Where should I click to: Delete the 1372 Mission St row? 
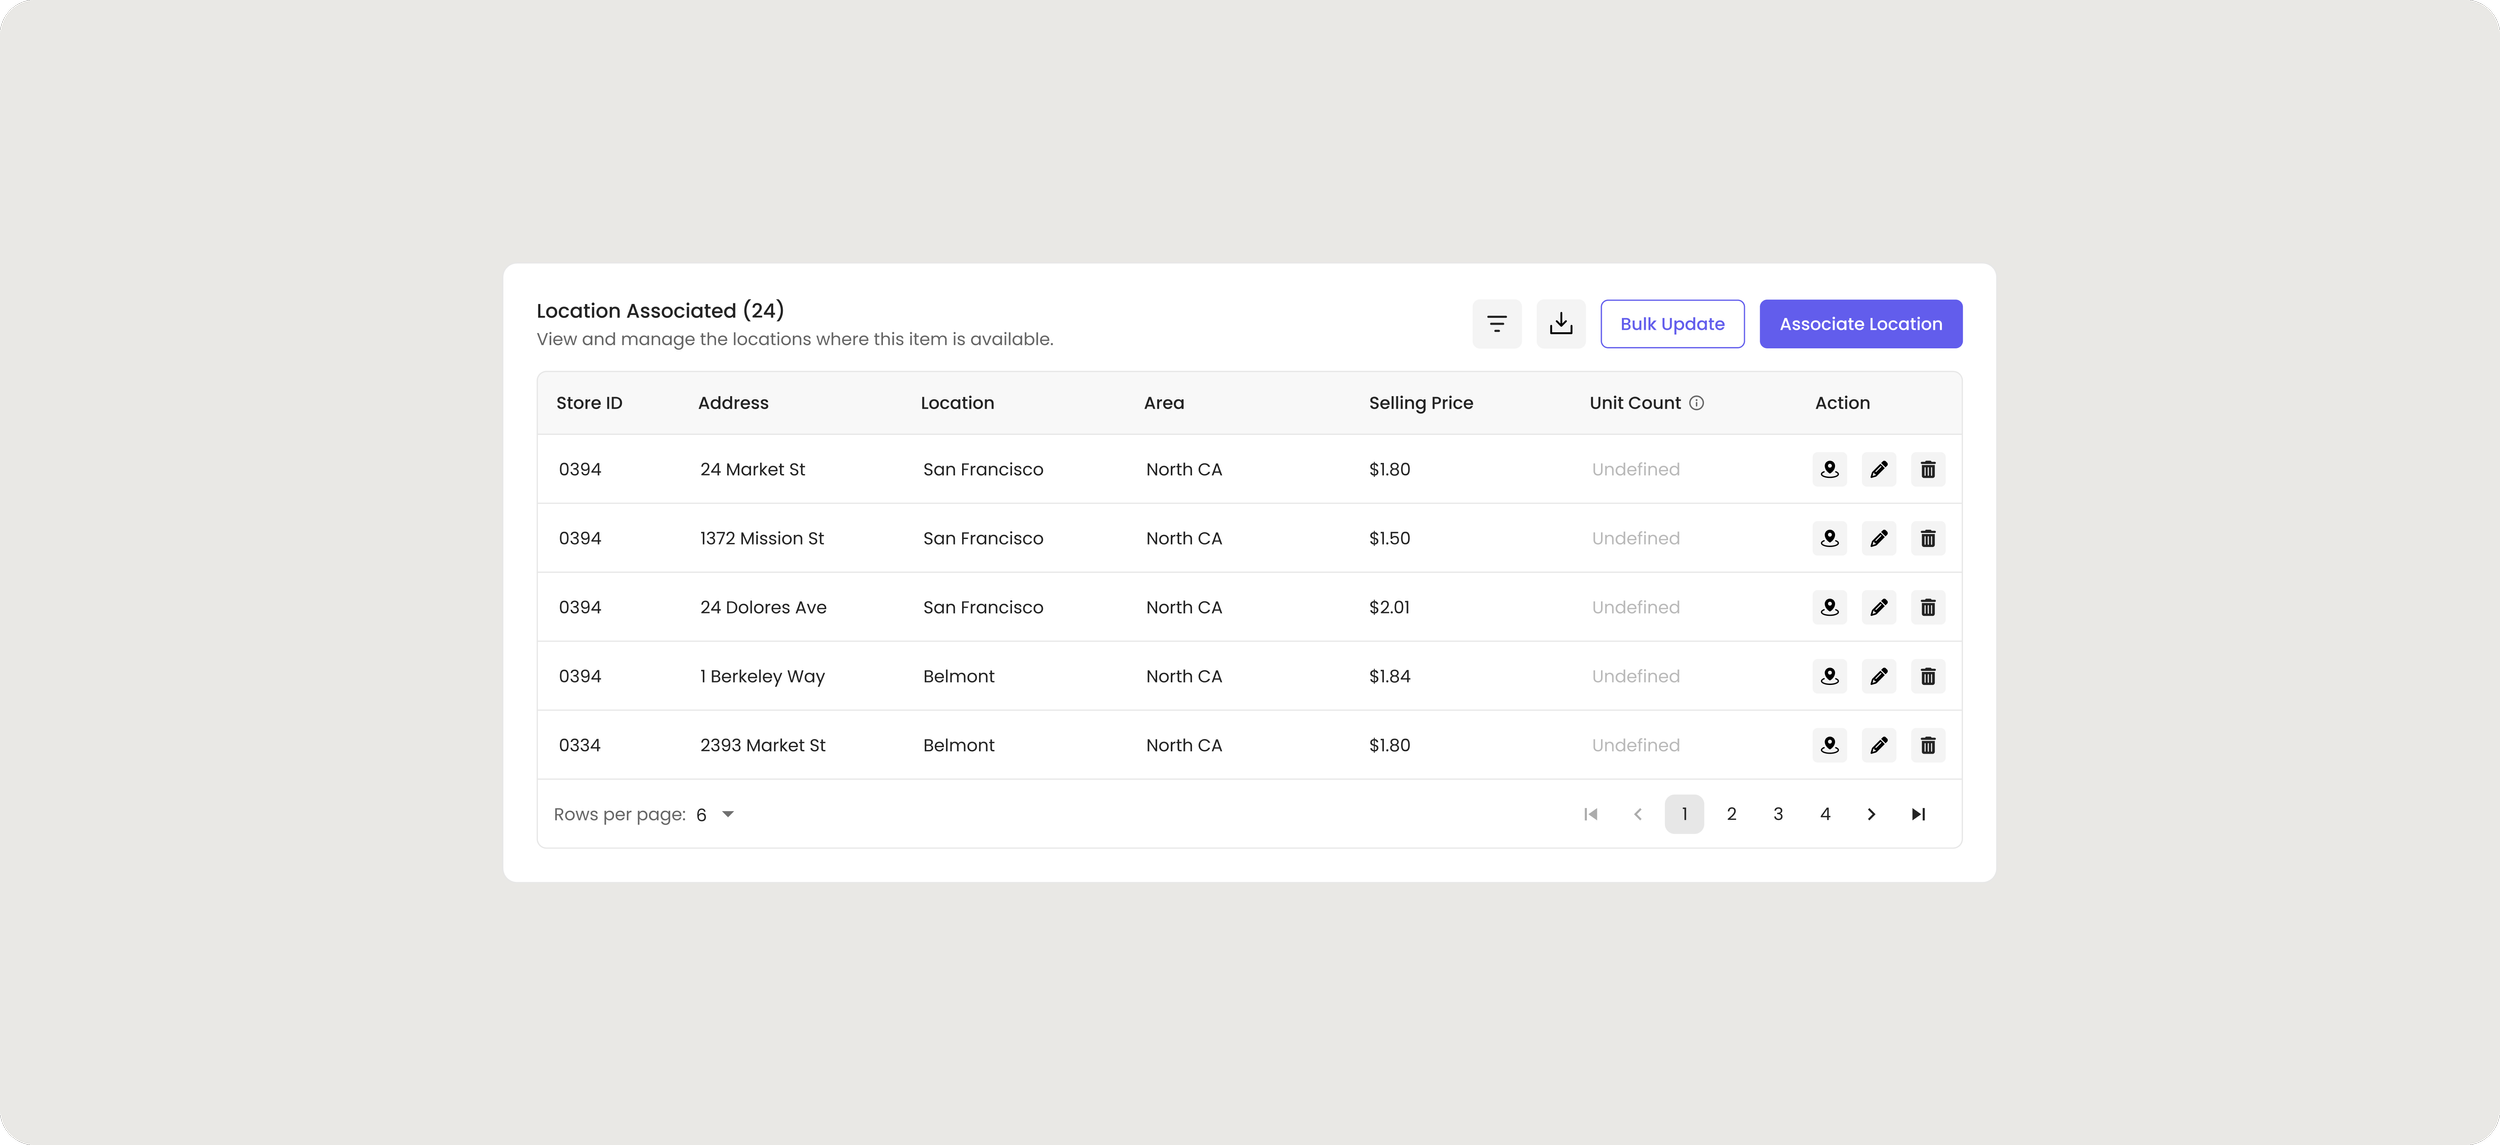[1927, 538]
